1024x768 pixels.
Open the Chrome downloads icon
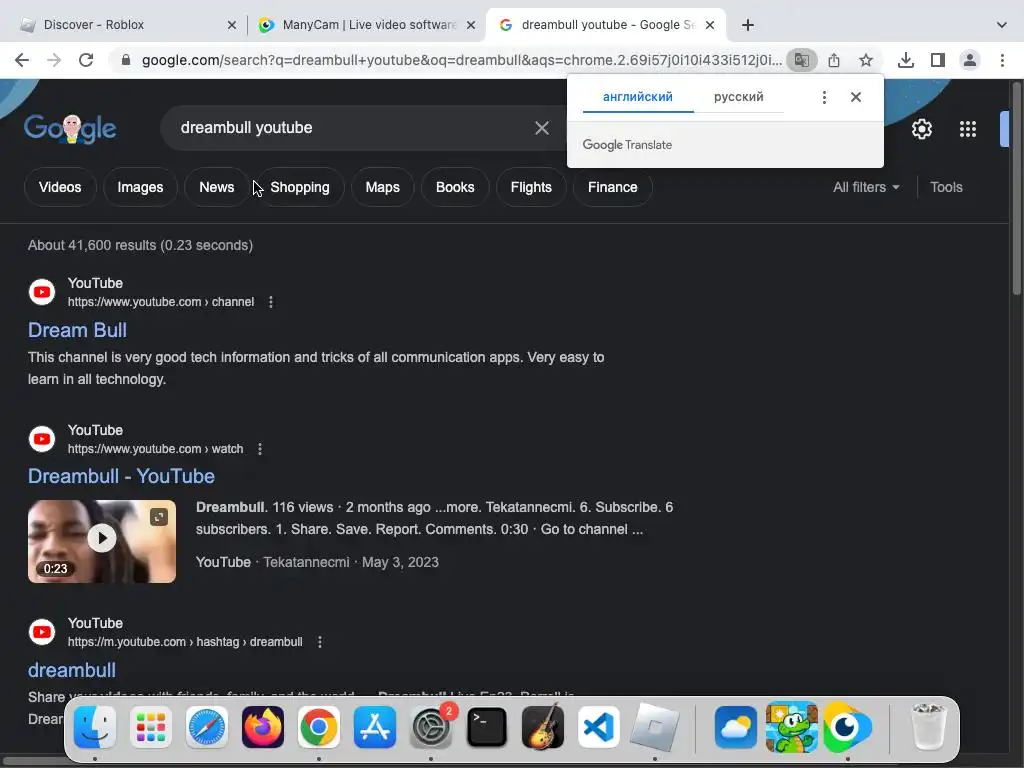tap(905, 60)
